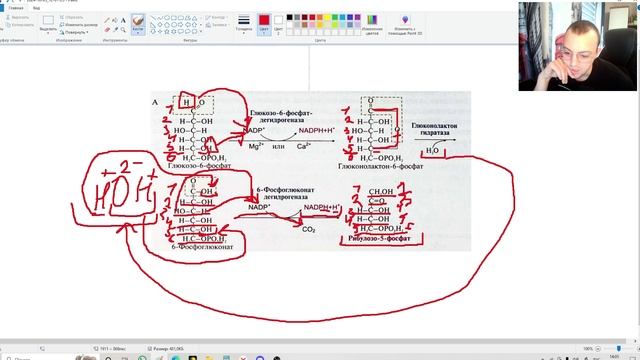Open WhatsApp from the taskbar
The image size is (640, 360).
coord(142,358)
